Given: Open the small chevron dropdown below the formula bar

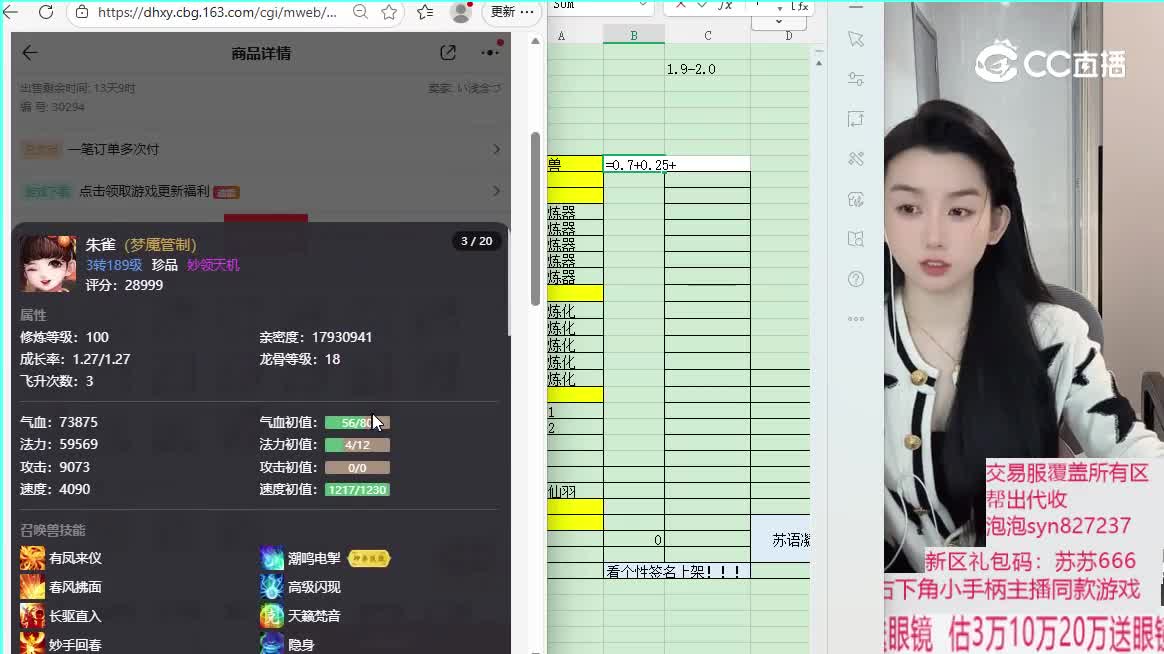Looking at the screenshot, I should pos(779,21).
